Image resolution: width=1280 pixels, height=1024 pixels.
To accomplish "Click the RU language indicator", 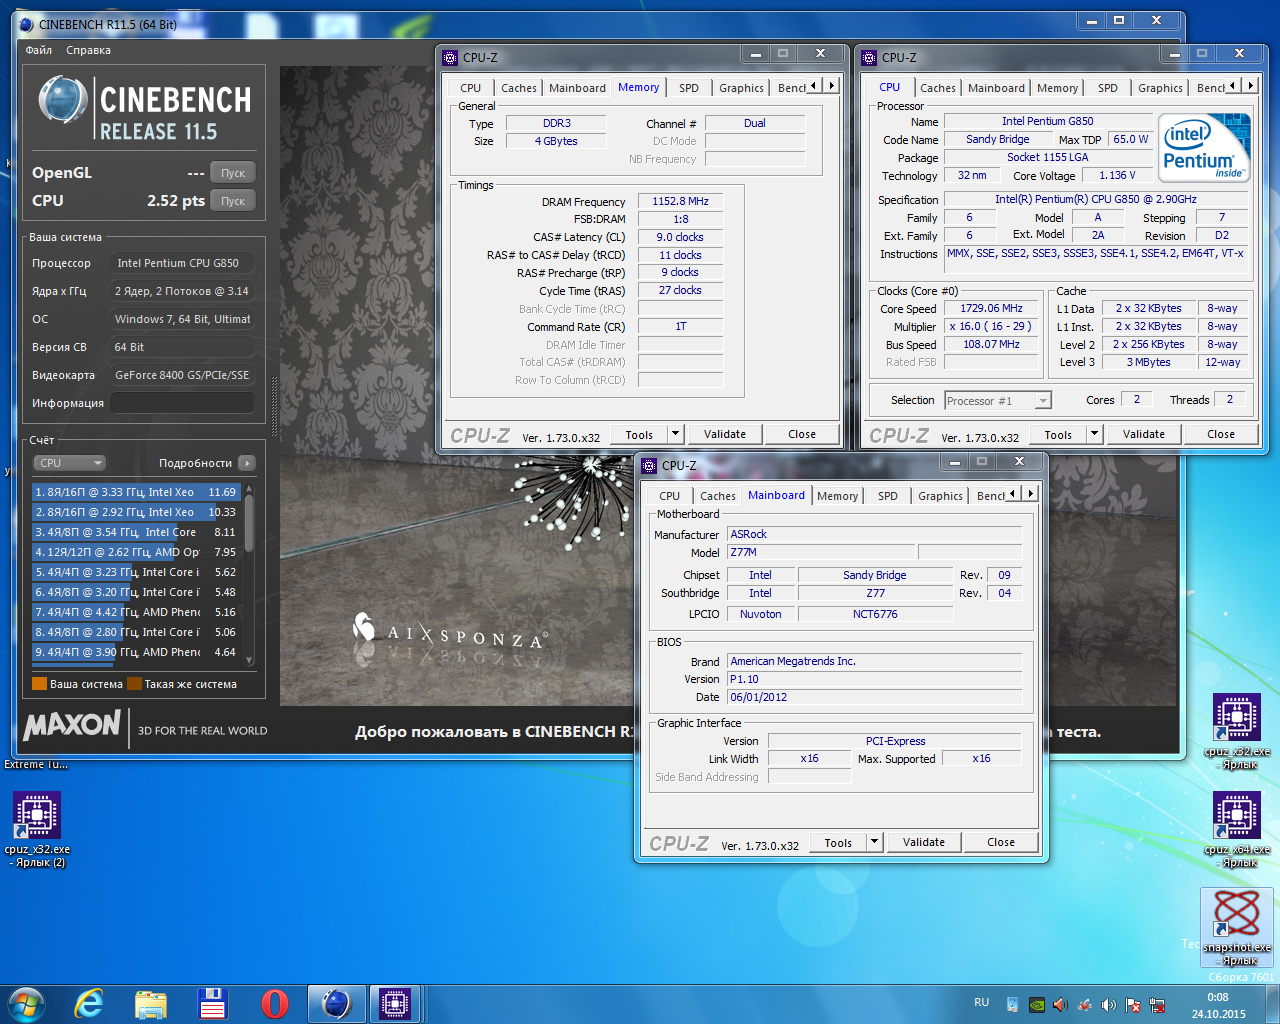I will [981, 1002].
